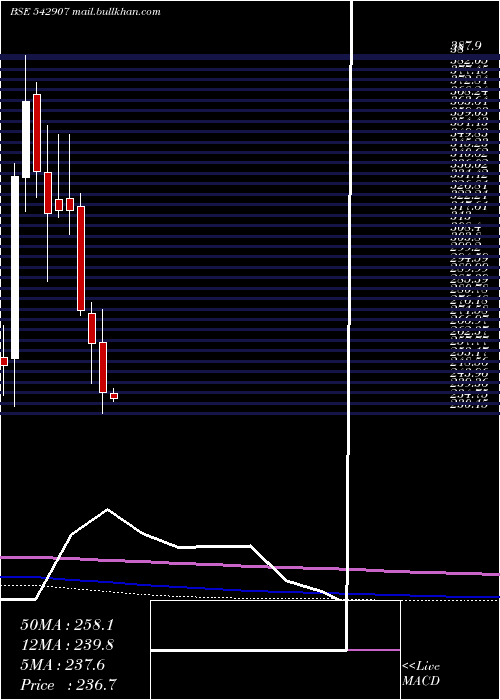Select the 12MA : 239.8 reading

coord(67,645)
